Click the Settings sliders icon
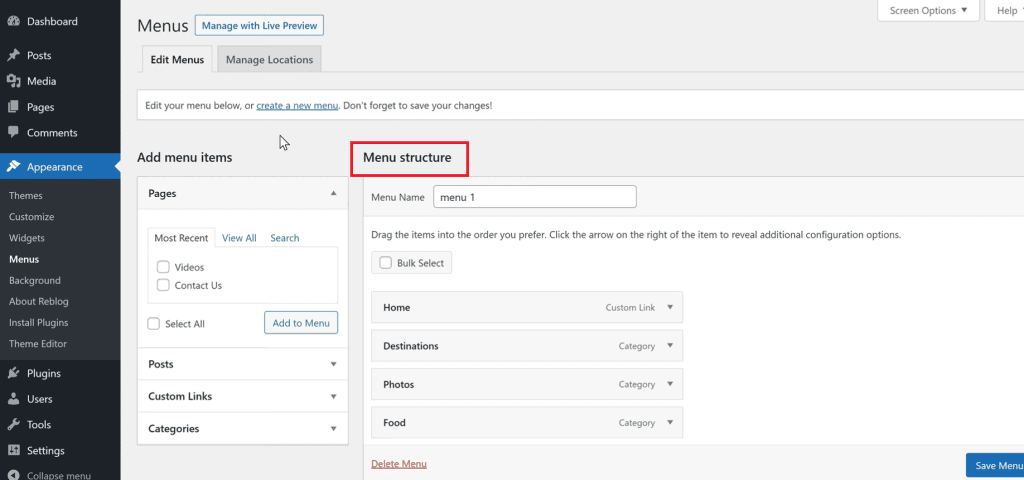This screenshot has height=480, width=1024. (13, 451)
